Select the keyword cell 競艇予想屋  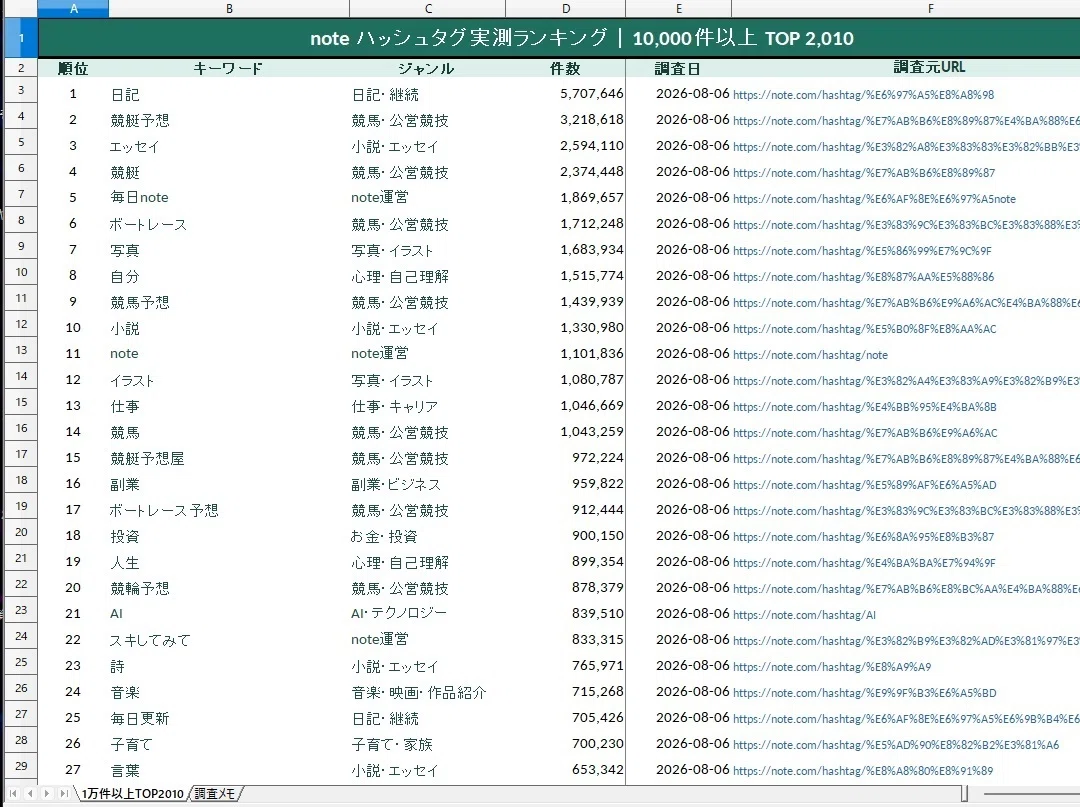pos(147,459)
